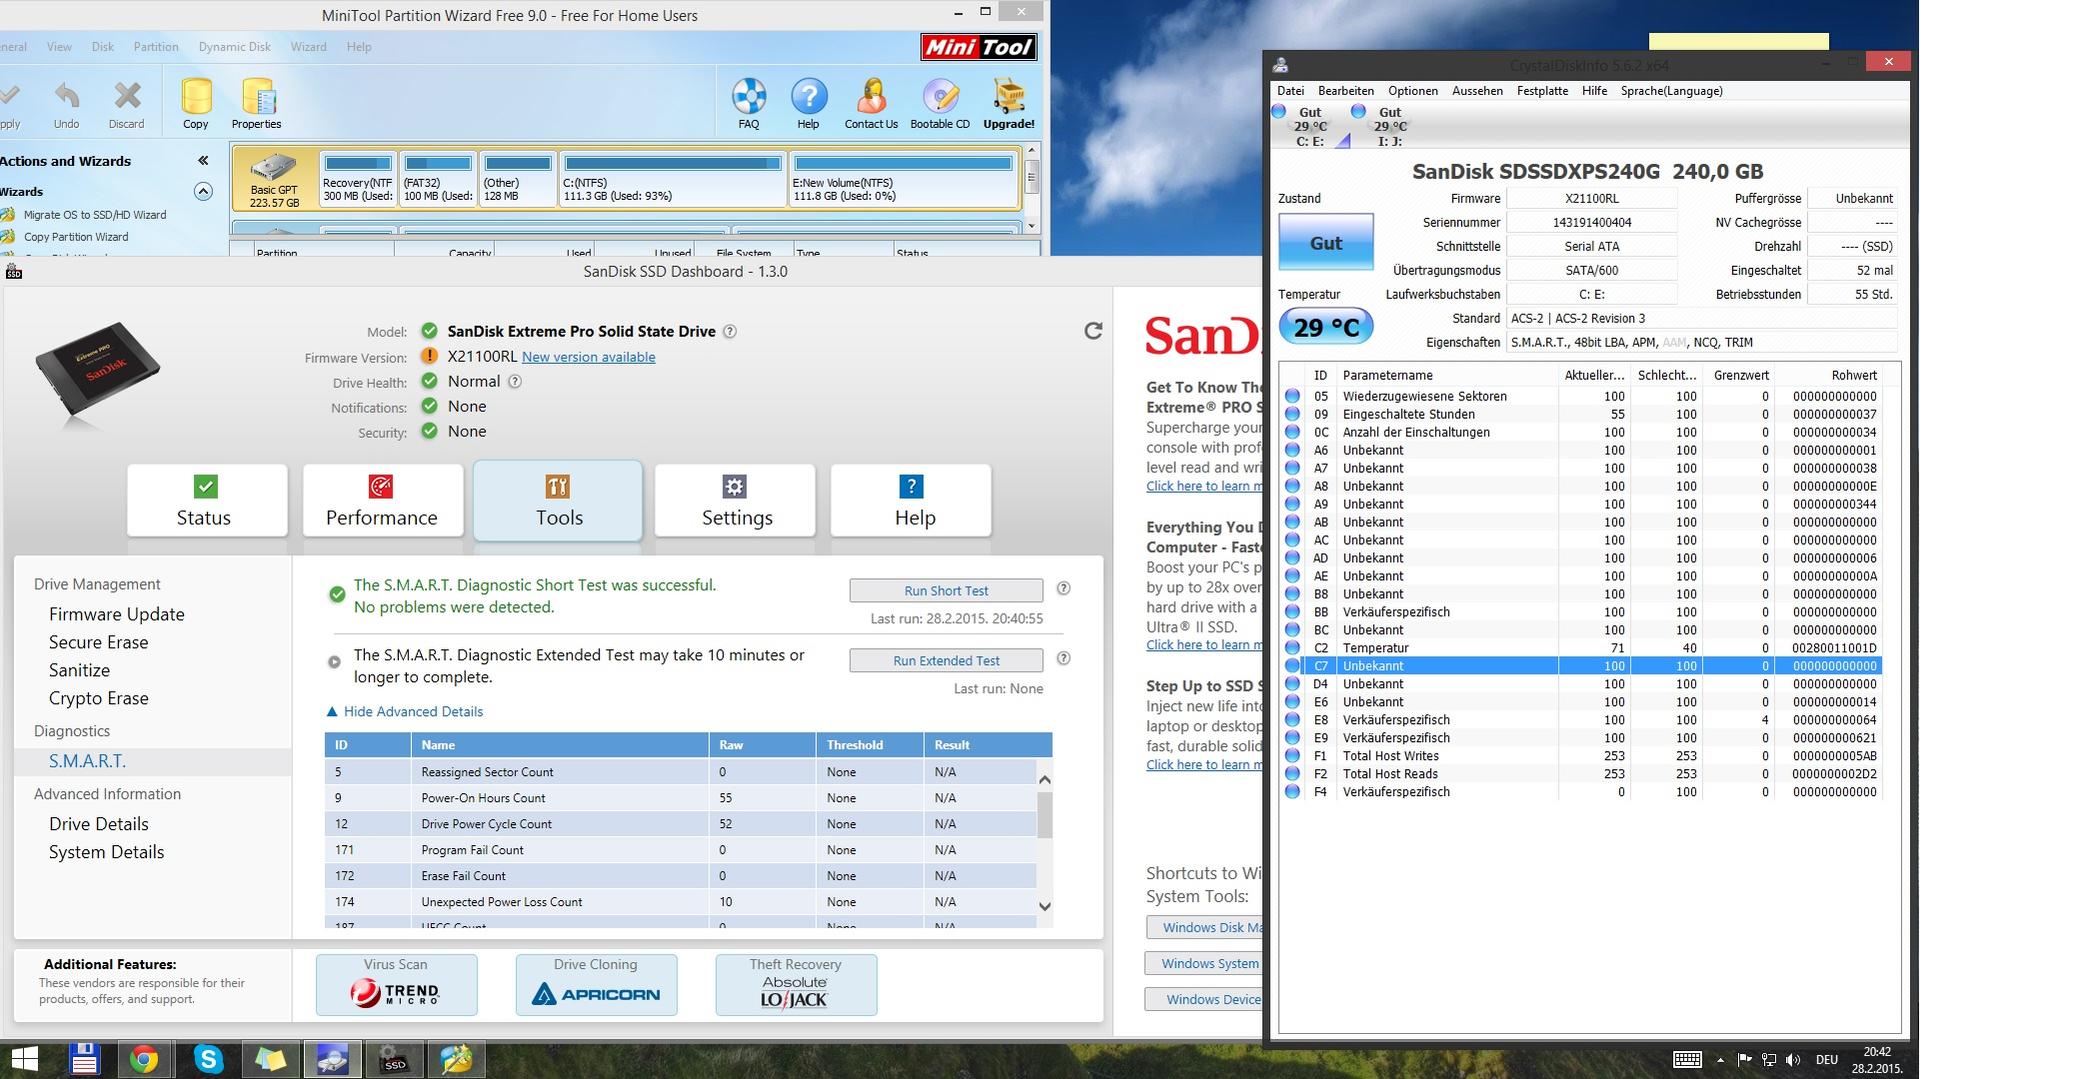Sort S.M.A.R.T. table by Raw column header

pyautogui.click(x=763, y=745)
